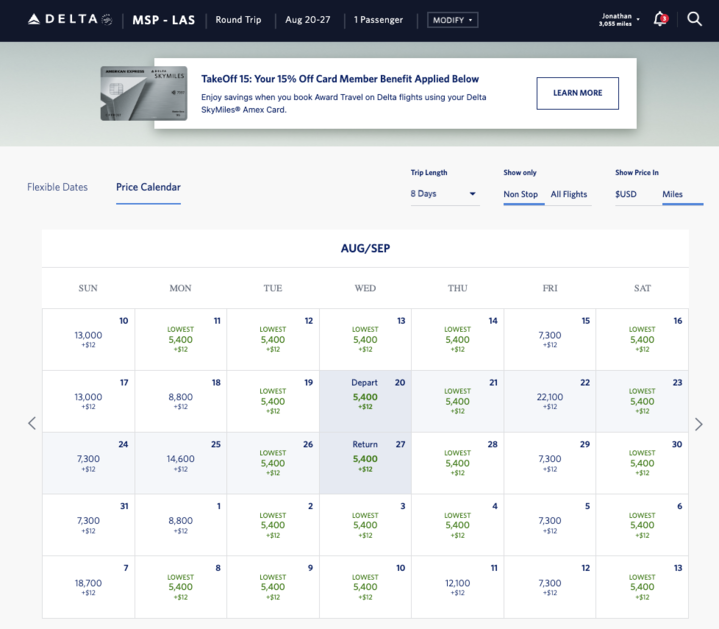Select September 1 priced 8,800 miles

[181, 525]
